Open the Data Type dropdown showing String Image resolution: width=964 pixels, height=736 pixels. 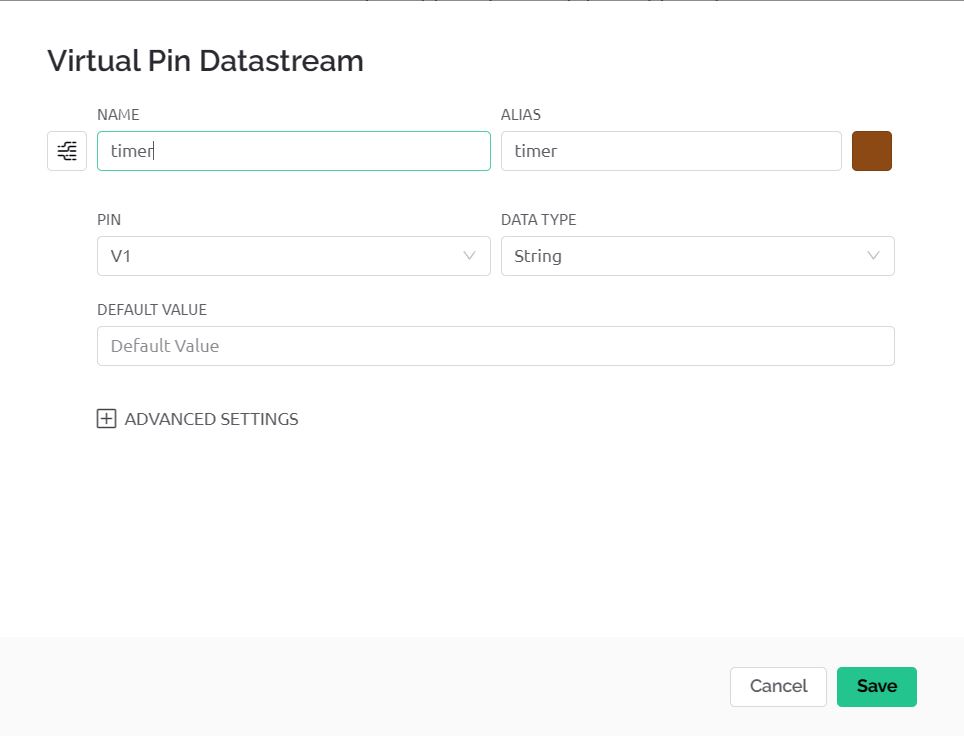click(x=696, y=256)
